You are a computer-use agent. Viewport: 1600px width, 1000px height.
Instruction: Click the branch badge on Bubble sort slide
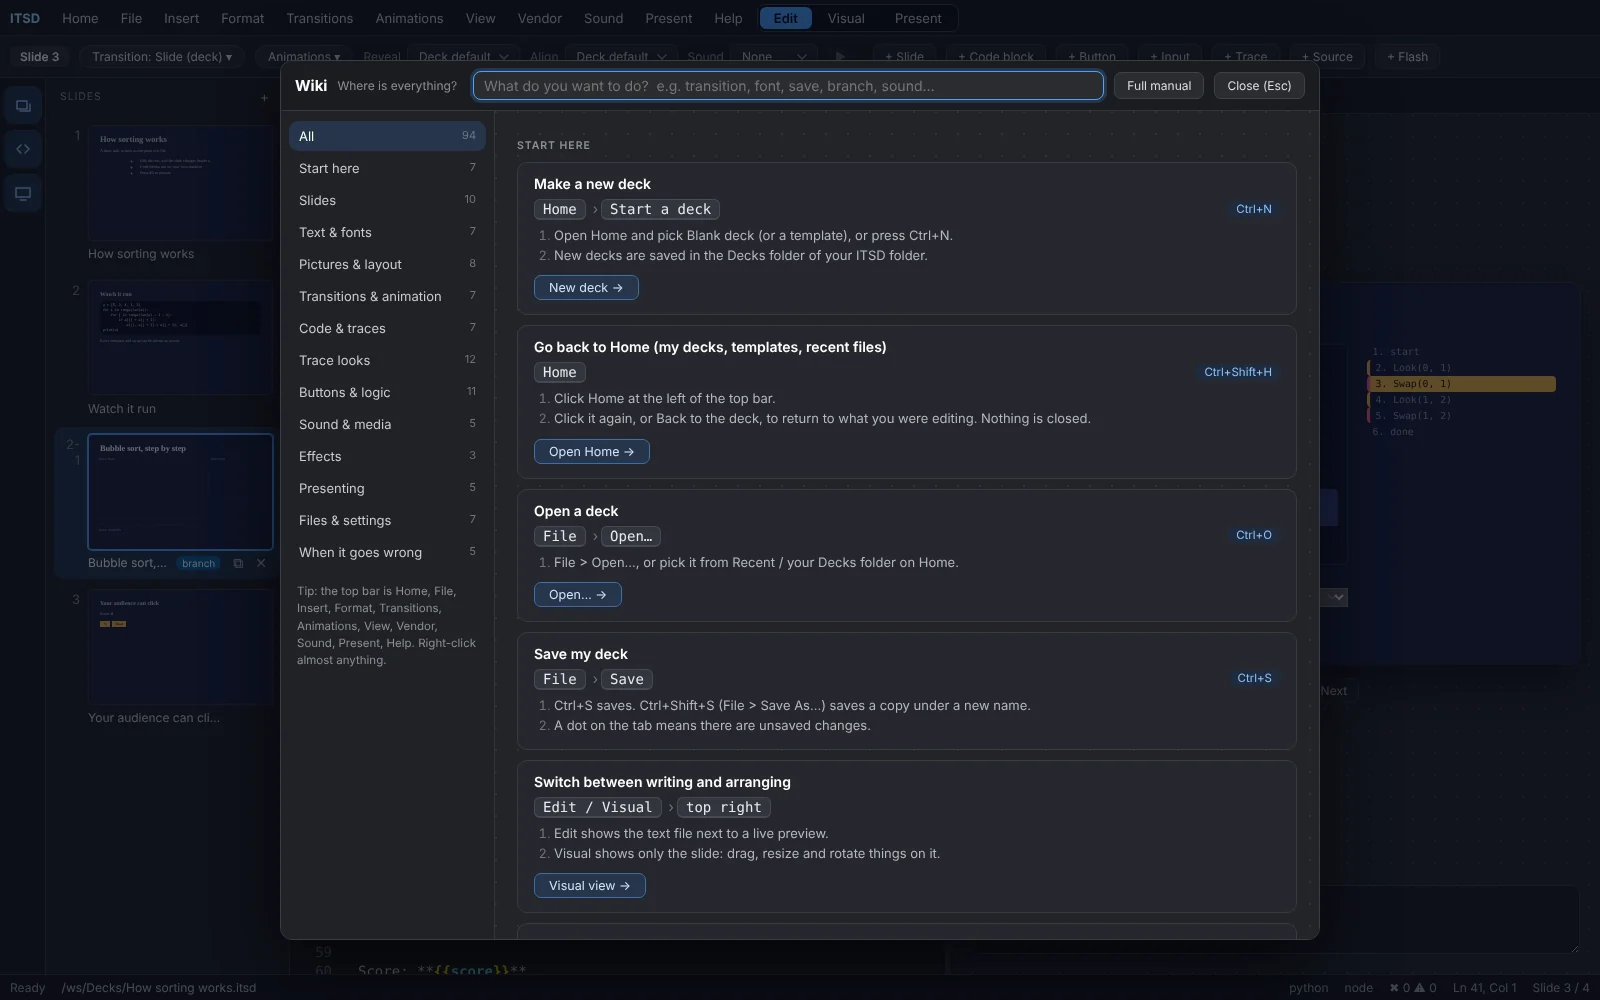click(x=198, y=563)
